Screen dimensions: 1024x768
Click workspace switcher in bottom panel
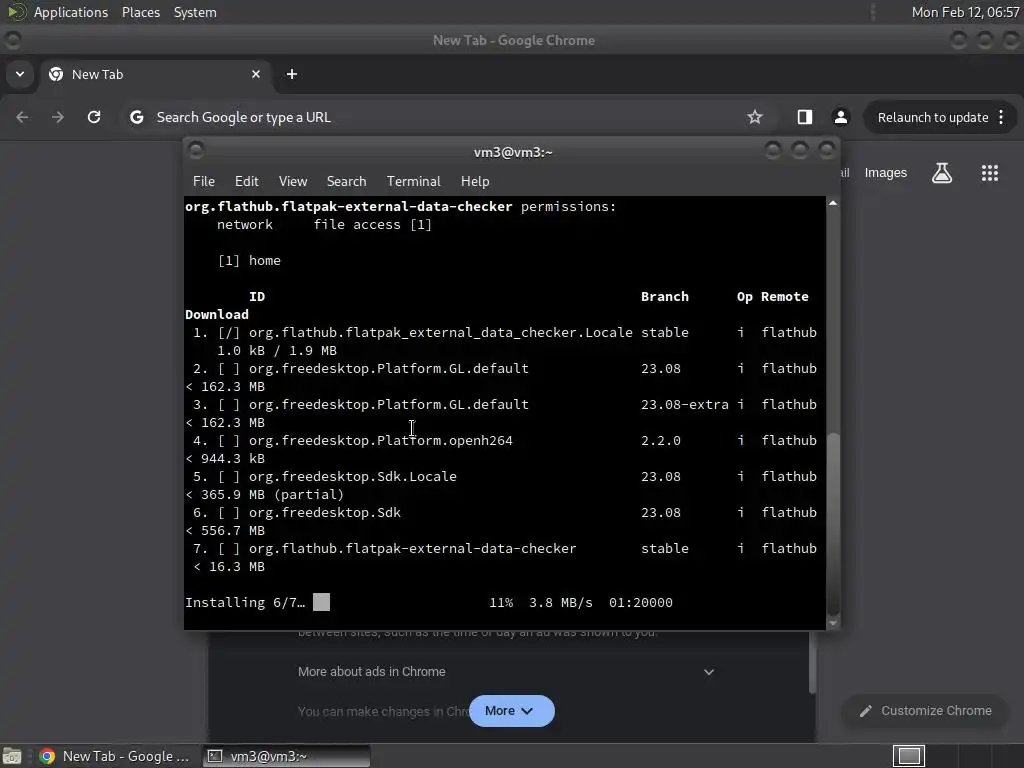coord(908,756)
